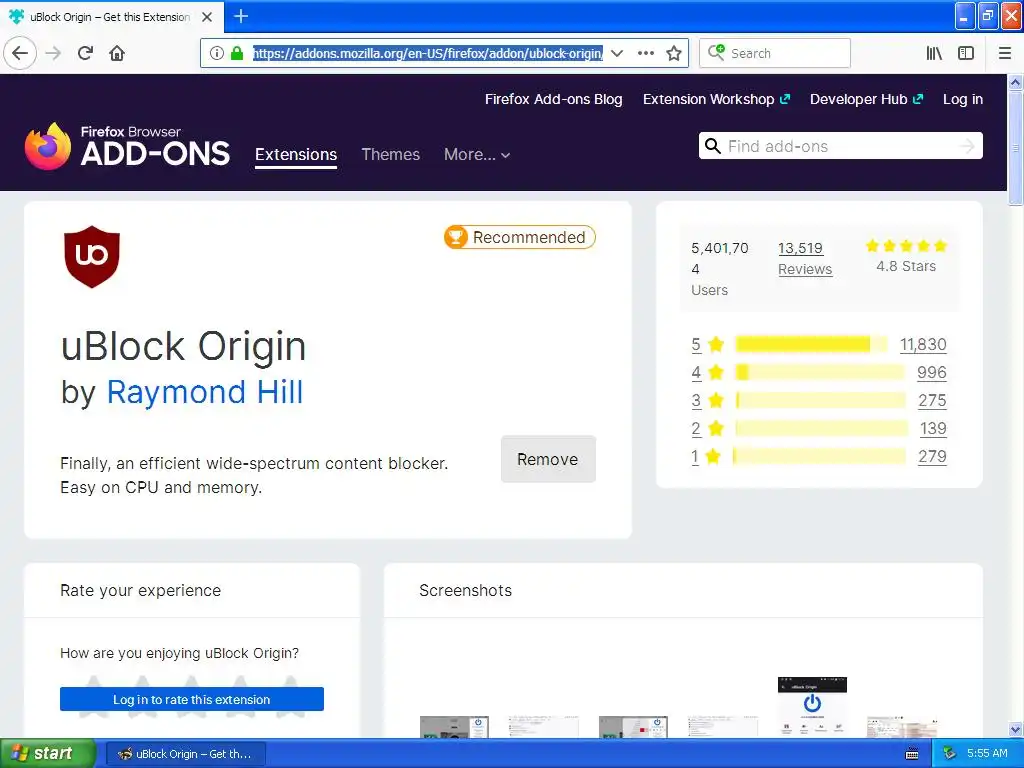Show the 139 two-star reviews
Screen dimensions: 1024x768
point(933,428)
